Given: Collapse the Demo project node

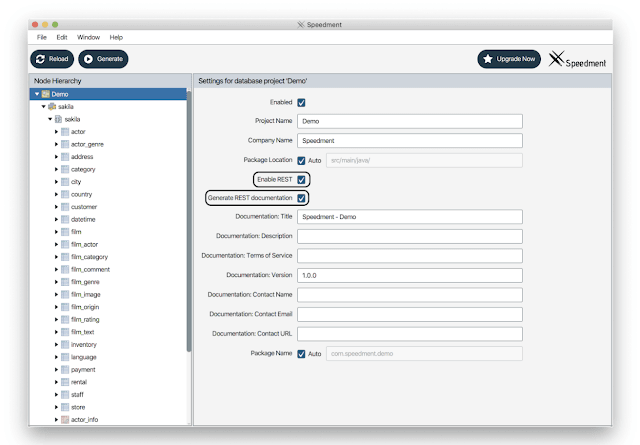Looking at the screenshot, I should click(37, 94).
